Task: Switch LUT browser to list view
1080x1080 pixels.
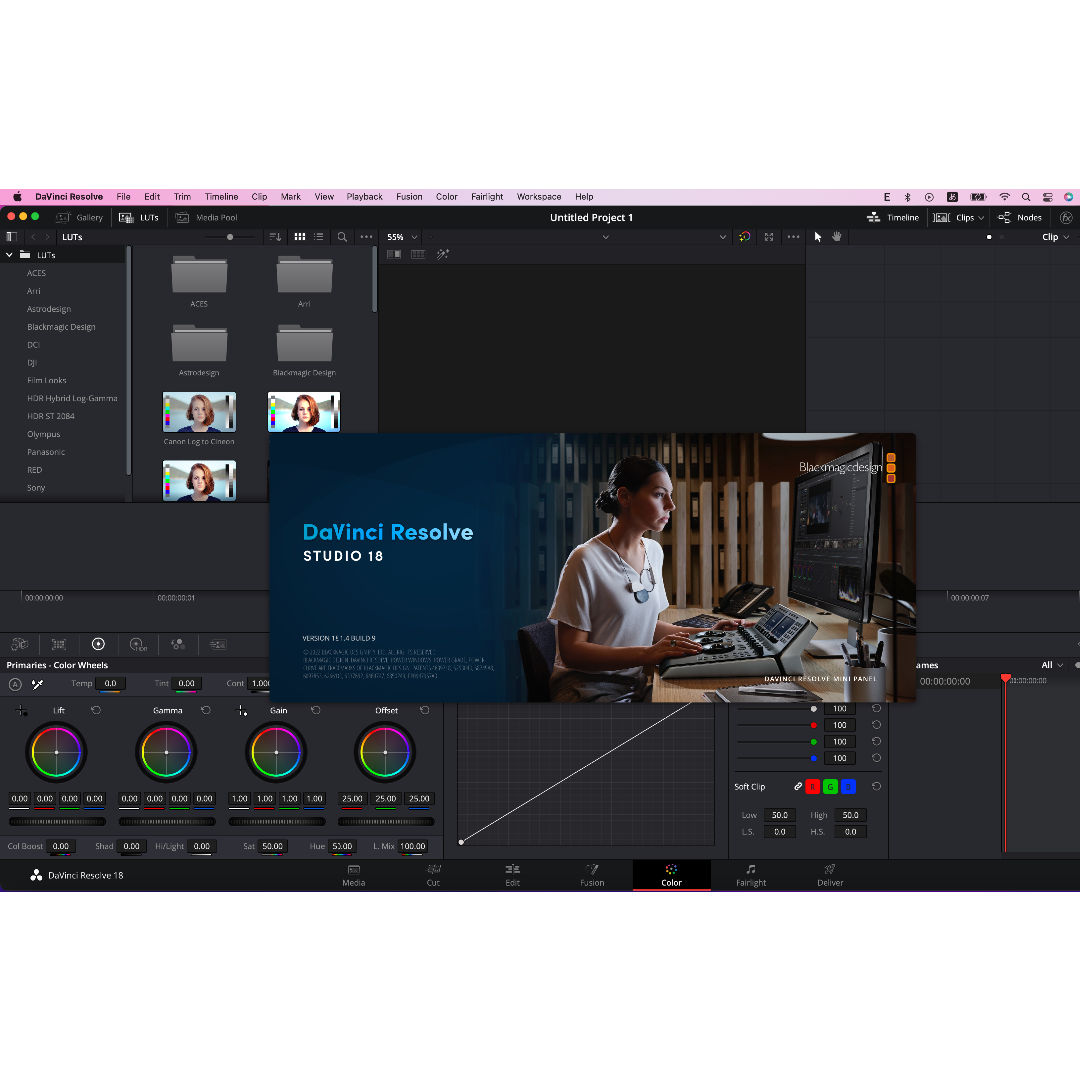Action: pyautogui.click(x=318, y=237)
